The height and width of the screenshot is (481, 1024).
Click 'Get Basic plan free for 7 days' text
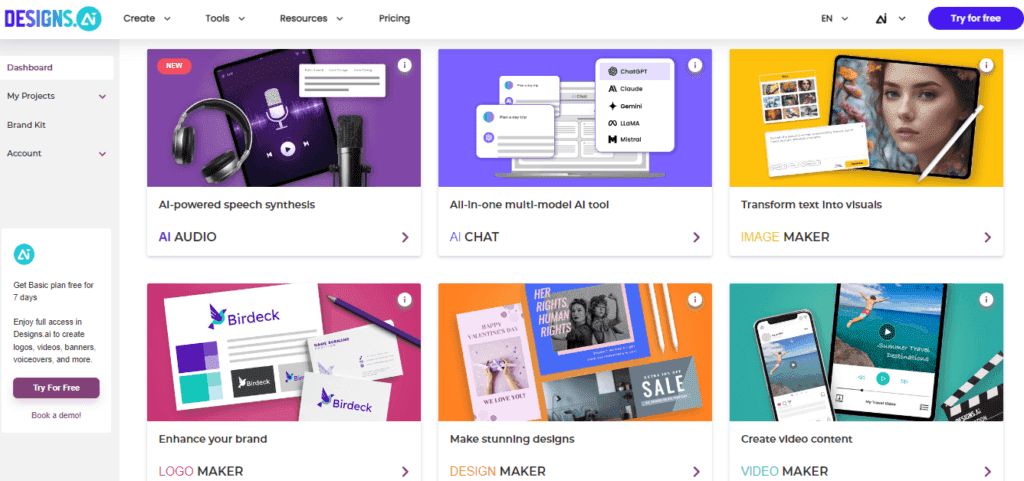click(54, 291)
